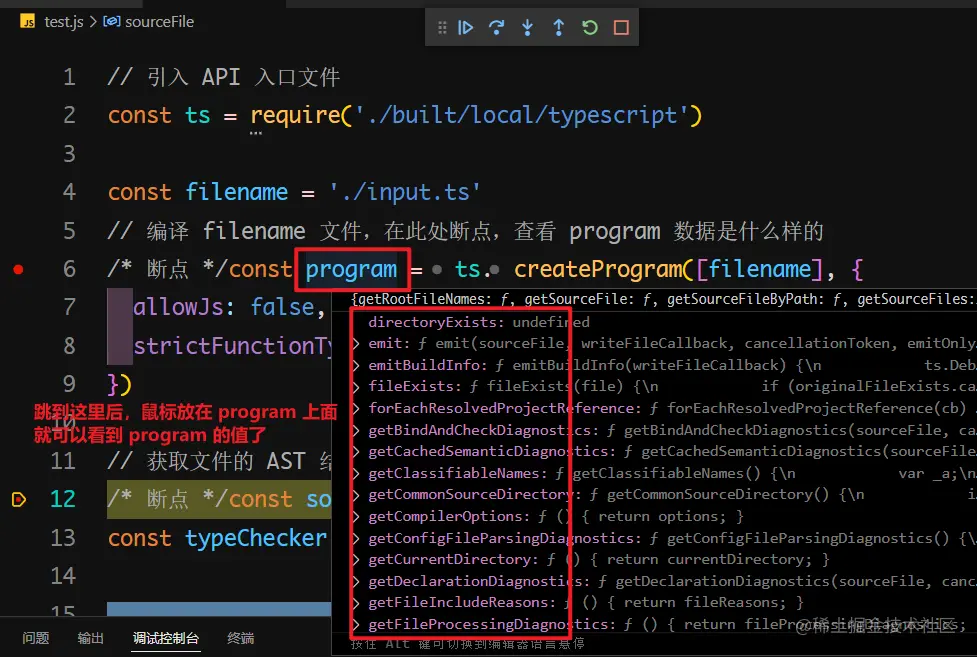
Task: Click line number 1 in gutter
Action: click(x=69, y=77)
